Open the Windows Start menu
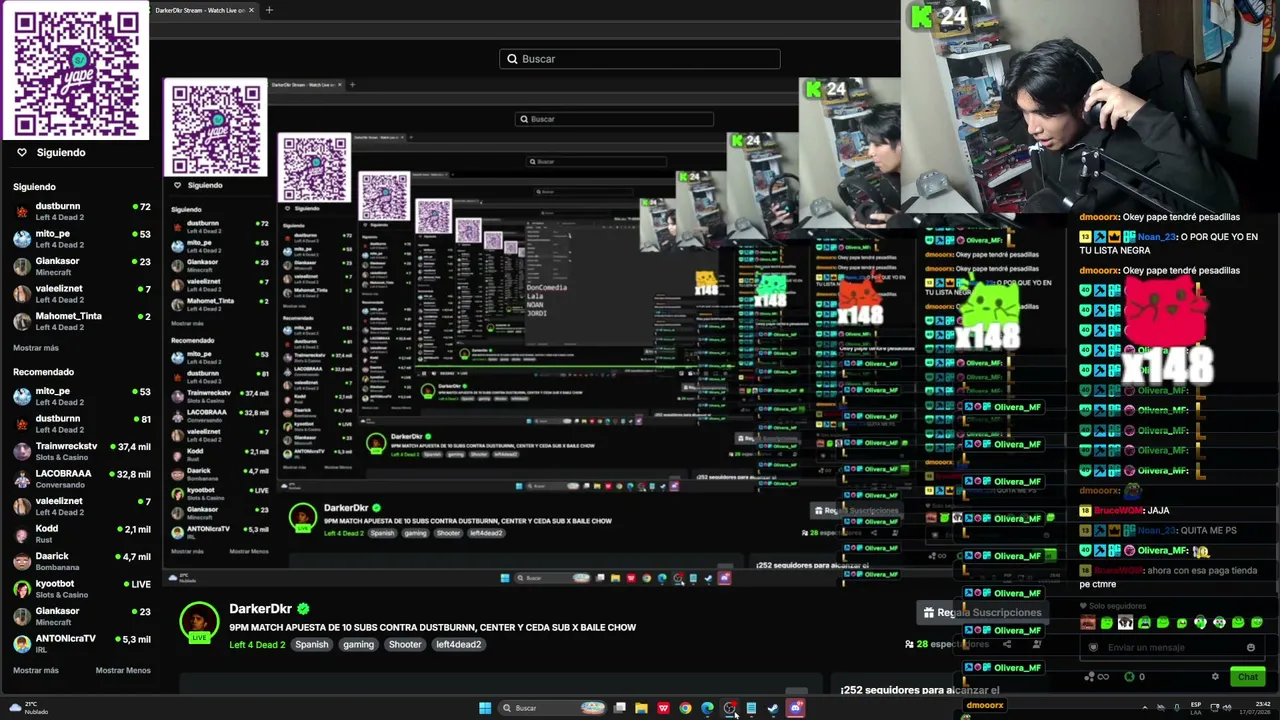 [x=485, y=708]
